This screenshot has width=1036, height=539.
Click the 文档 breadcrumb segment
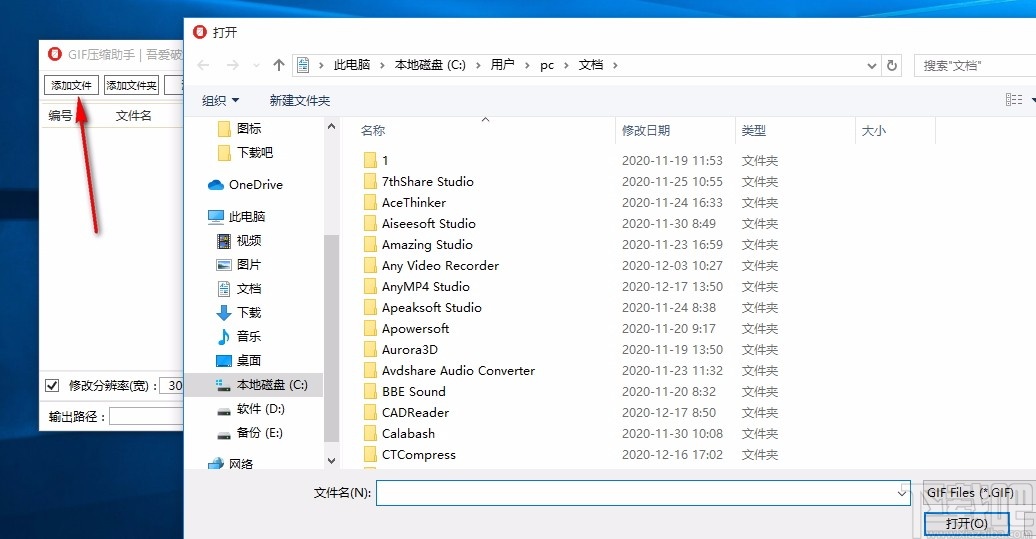[x=591, y=65]
